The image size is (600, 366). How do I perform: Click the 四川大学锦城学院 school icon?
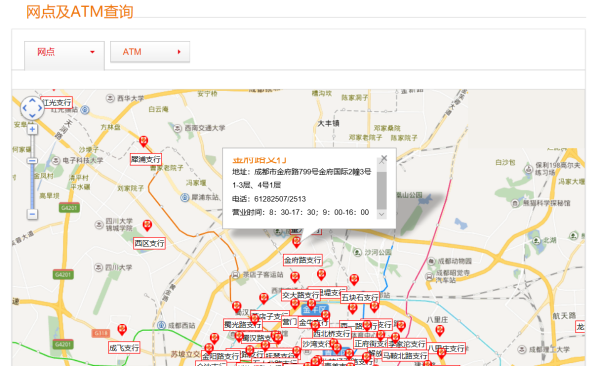pos(99,224)
